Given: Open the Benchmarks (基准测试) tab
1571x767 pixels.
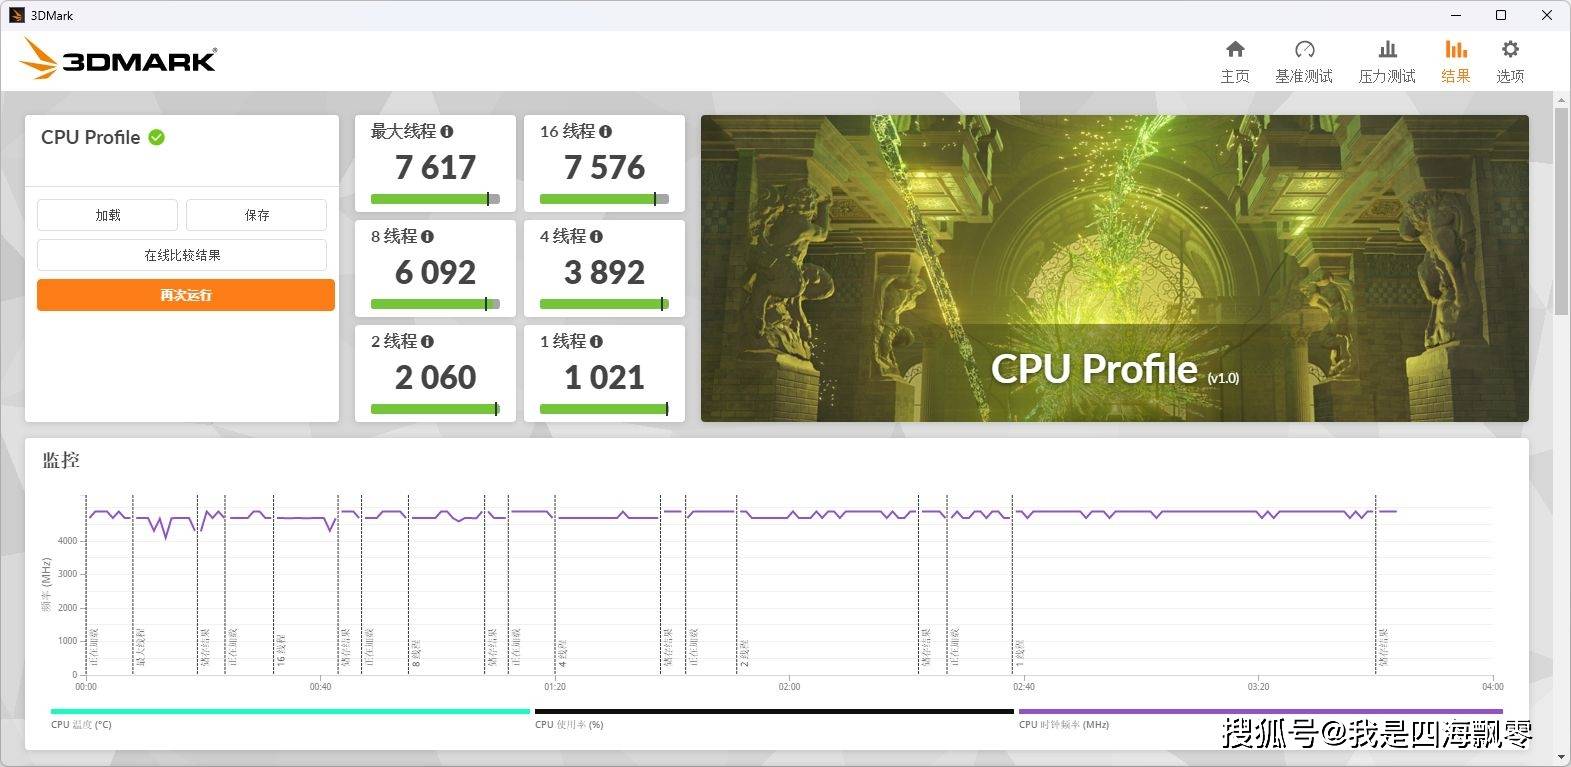Looking at the screenshot, I should (x=1303, y=61).
